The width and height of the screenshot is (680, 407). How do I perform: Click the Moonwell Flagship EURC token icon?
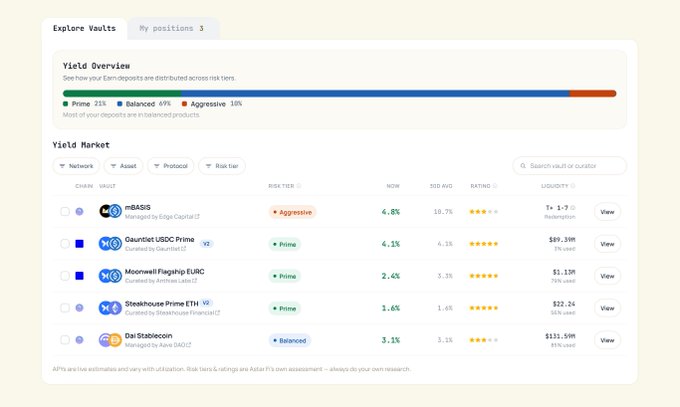[110, 276]
